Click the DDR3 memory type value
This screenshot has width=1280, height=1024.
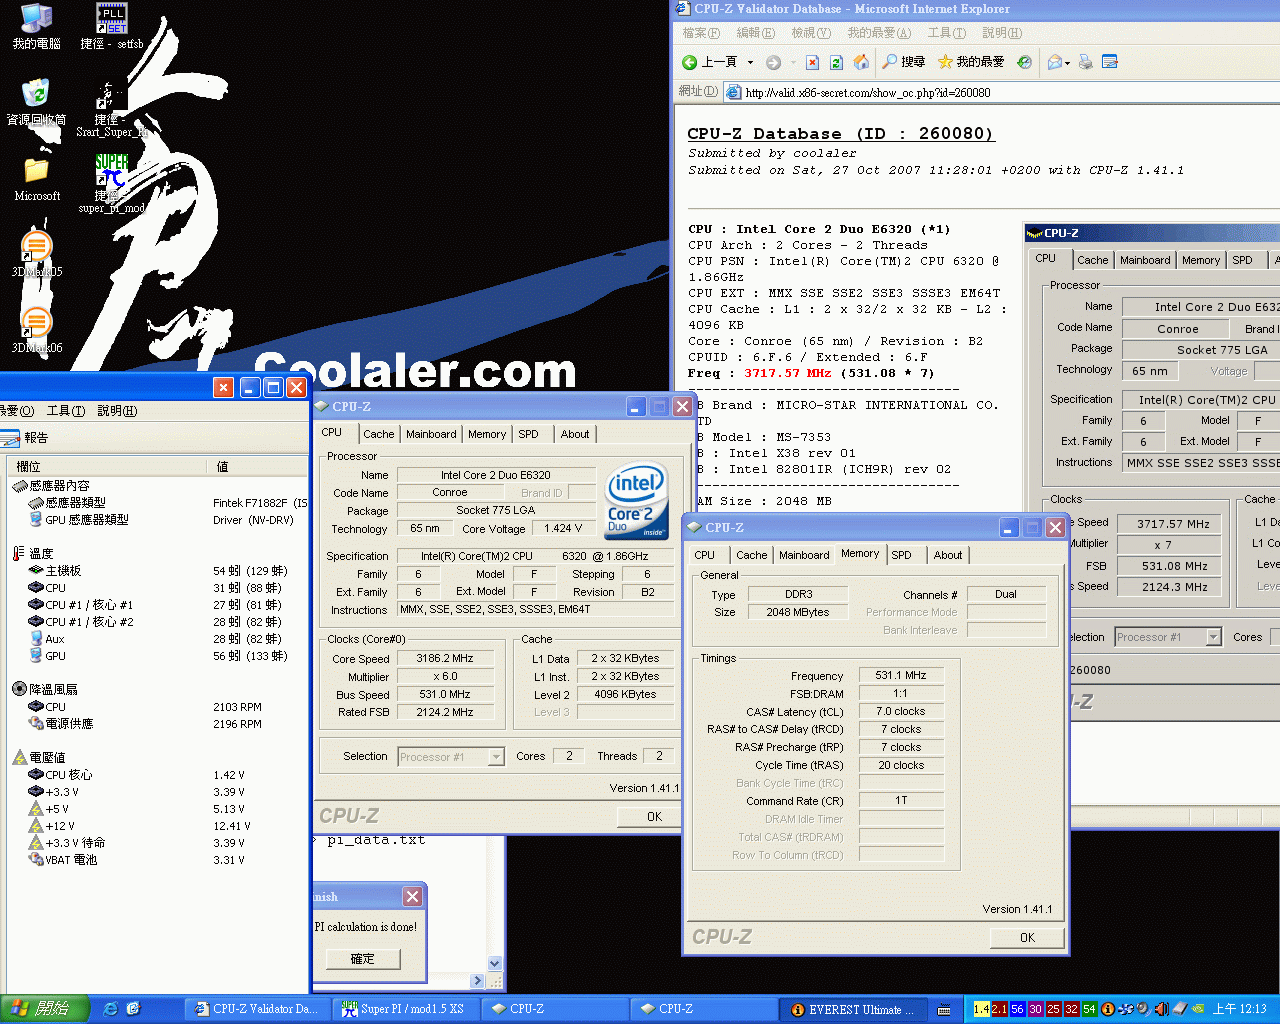(x=798, y=594)
